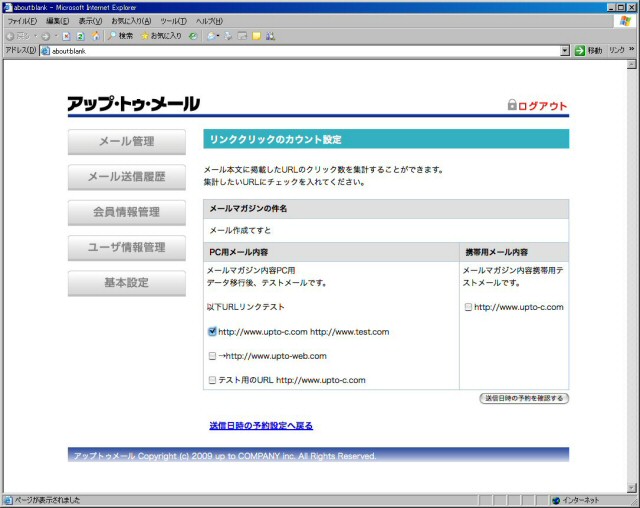Expand the リンク toolbar chevron

[632, 49]
